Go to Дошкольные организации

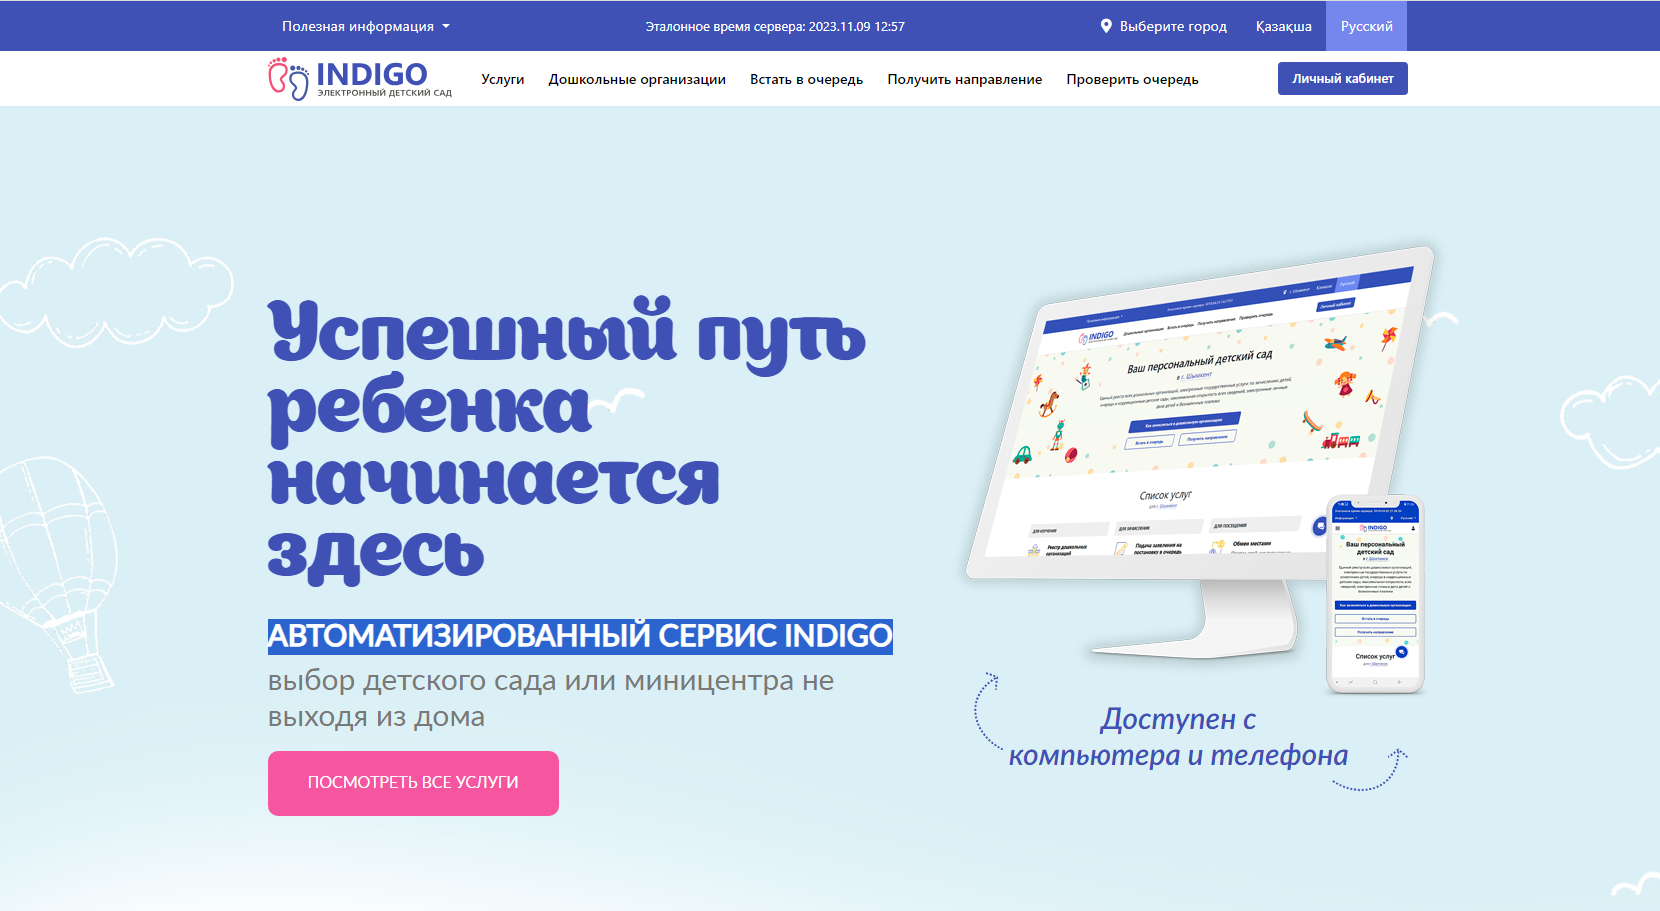coord(637,79)
